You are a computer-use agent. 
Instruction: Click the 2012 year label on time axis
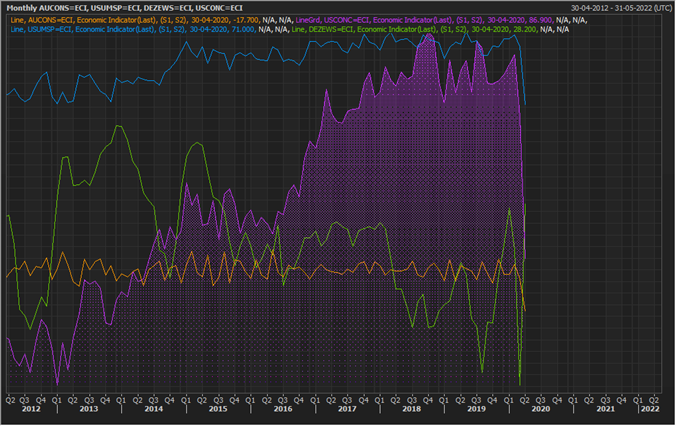[x=31, y=409]
